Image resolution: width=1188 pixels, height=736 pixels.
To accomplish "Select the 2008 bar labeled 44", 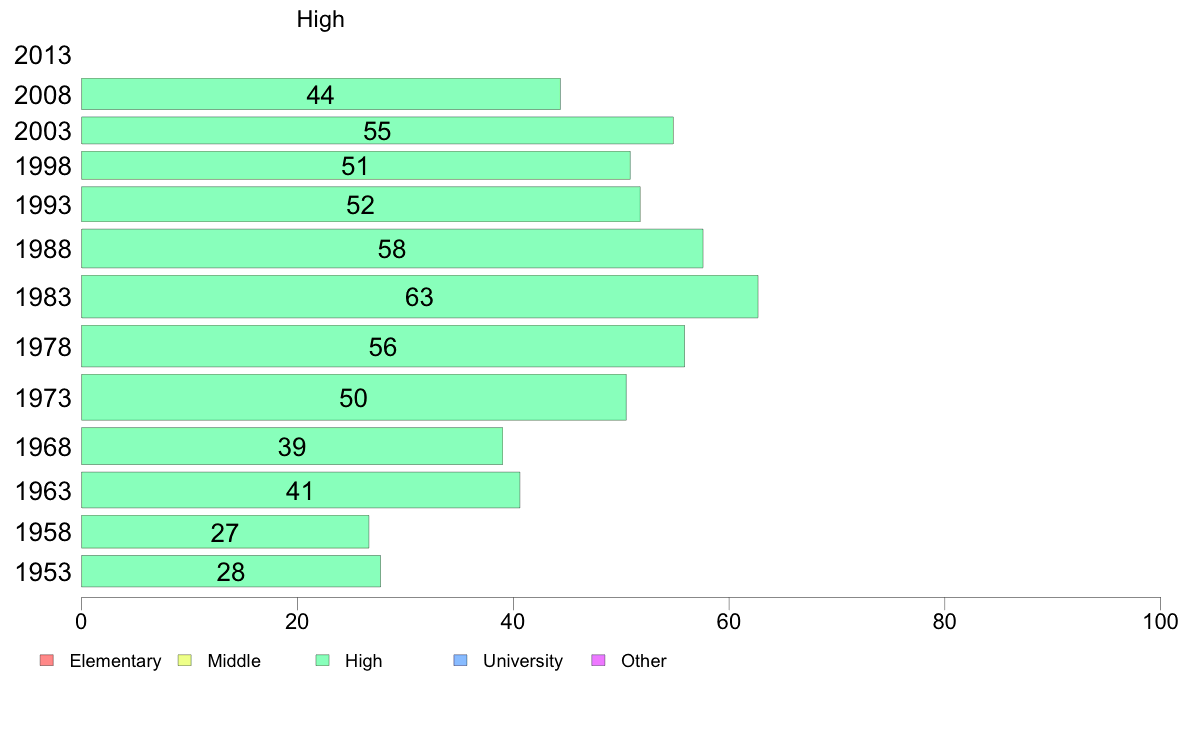I will pos(320,94).
